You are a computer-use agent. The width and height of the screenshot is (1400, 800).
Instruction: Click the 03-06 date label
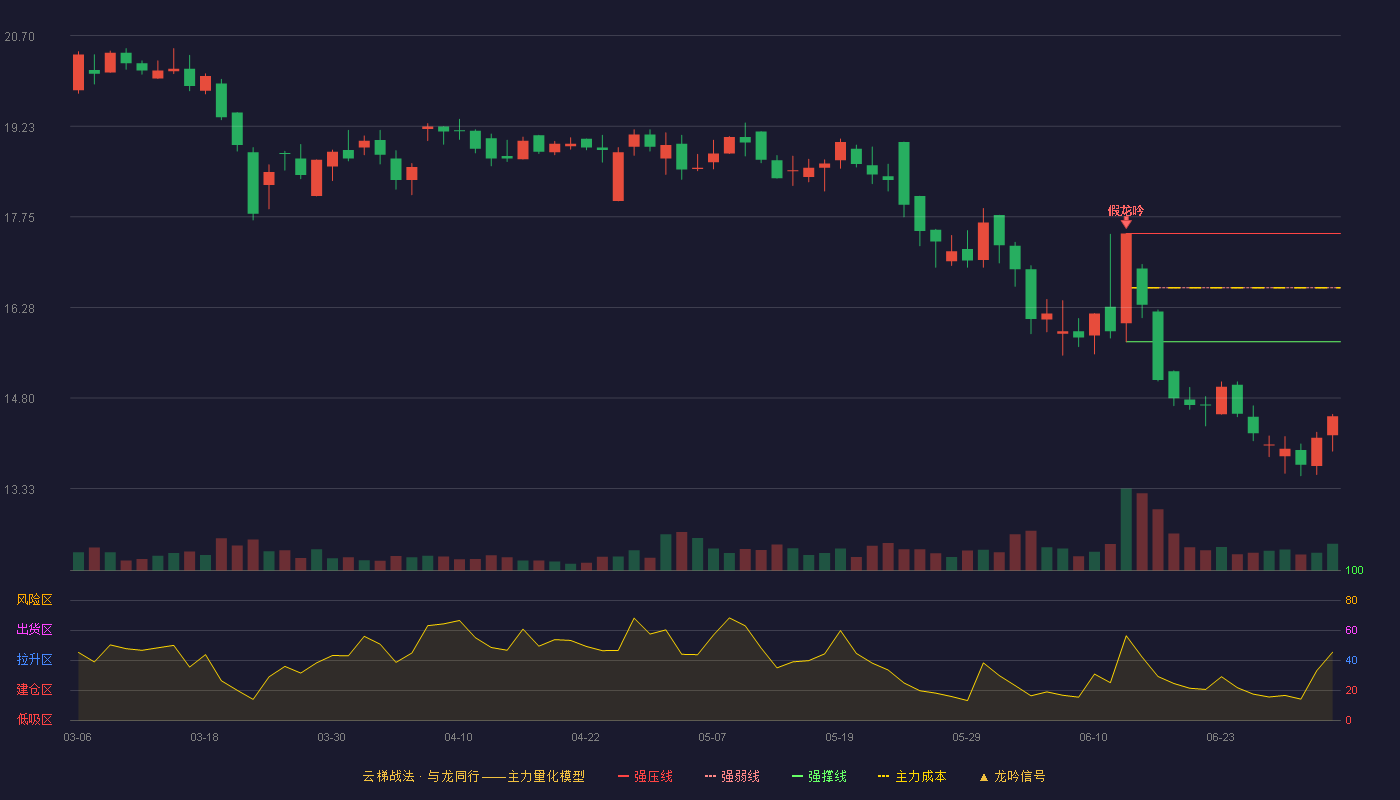pos(78,737)
